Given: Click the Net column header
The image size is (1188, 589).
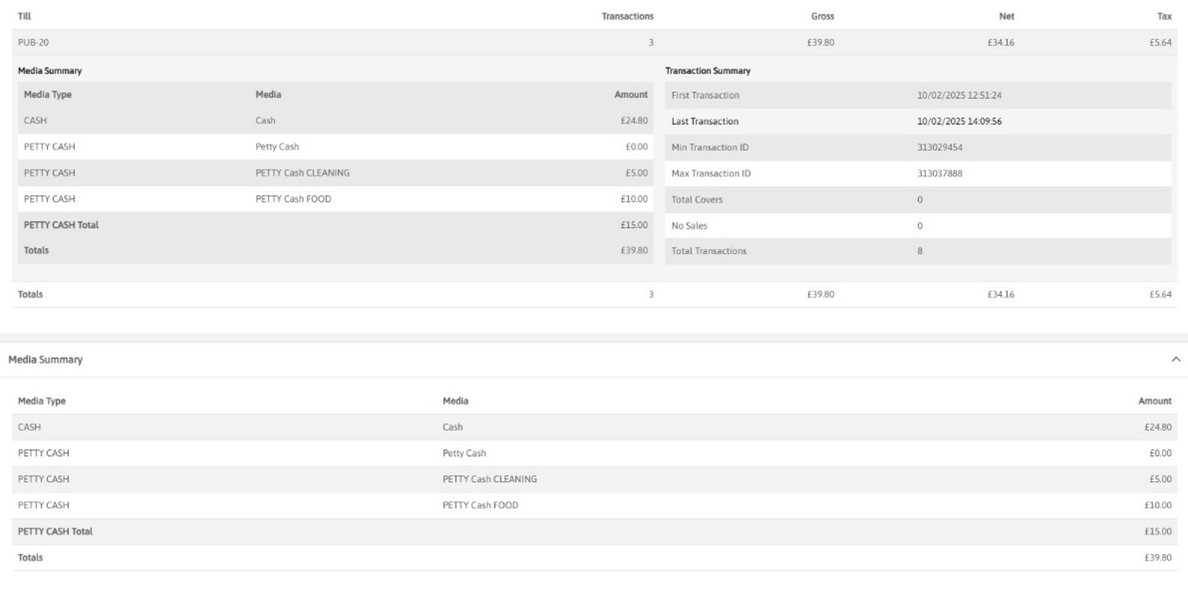Looking at the screenshot, I should pos(1006,16).
